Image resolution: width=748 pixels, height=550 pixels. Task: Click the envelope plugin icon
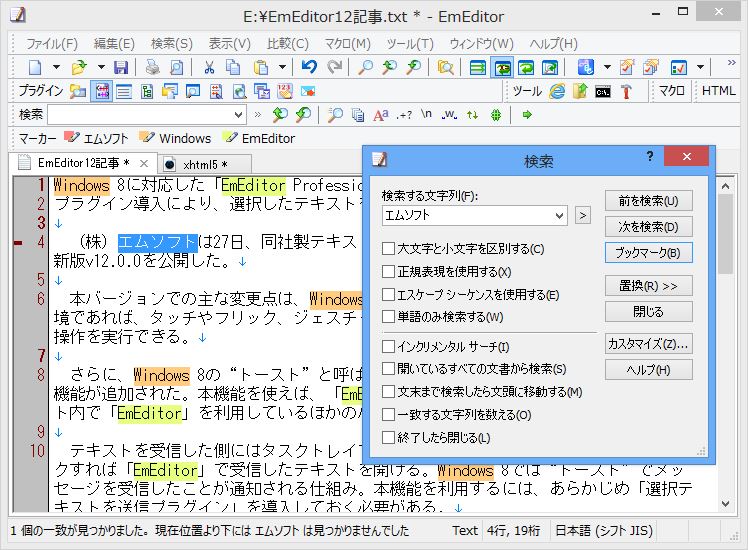tap(308, 91)
